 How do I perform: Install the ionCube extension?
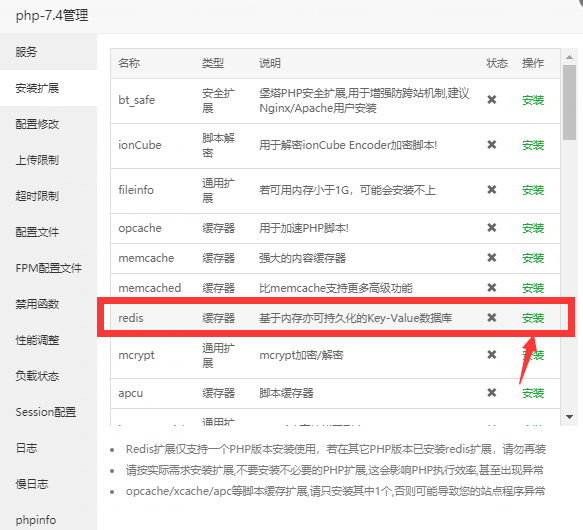click(533, 145)
